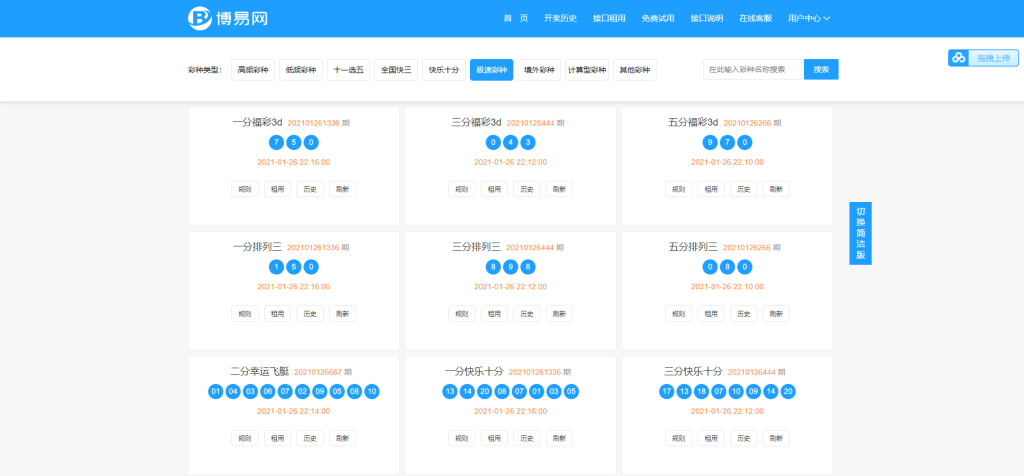
Task: Open the 在线客服 navigation link
Action: [x=755, y=19]
